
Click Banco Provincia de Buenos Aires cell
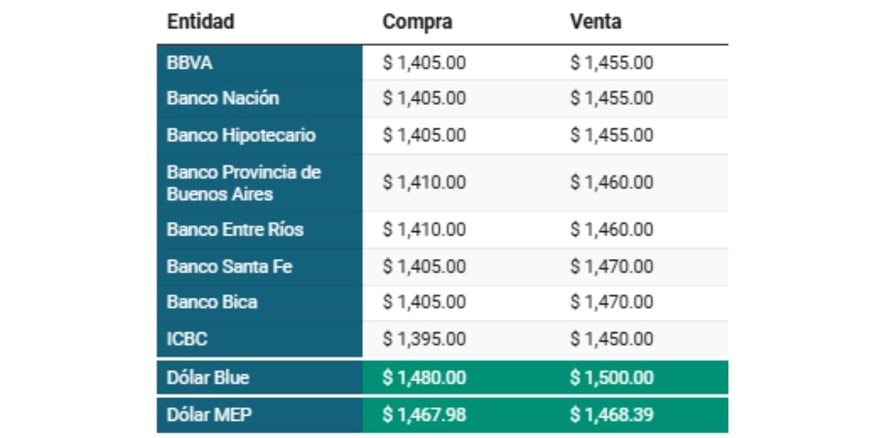244,183
